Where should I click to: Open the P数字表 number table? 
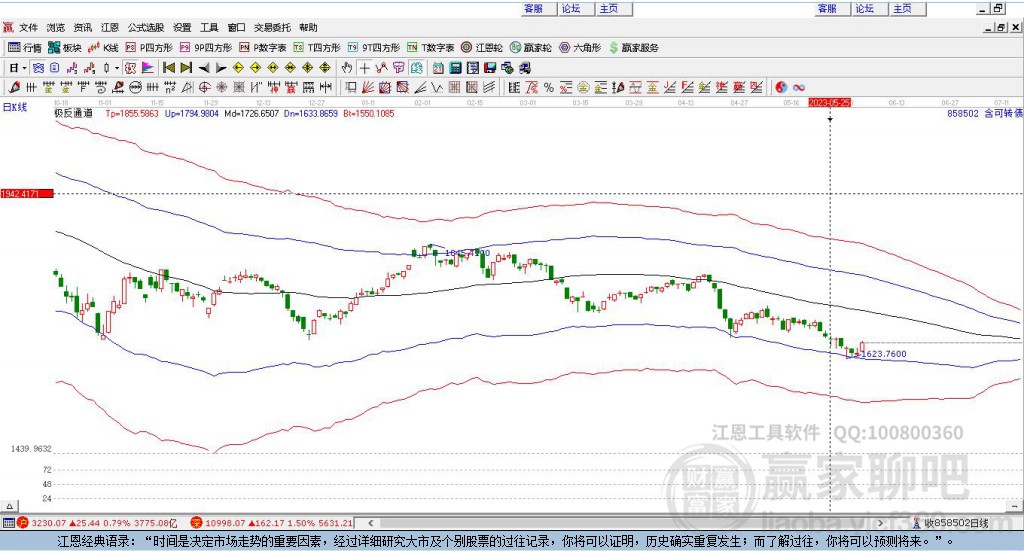pyautogui.click(x=263, y=48)
